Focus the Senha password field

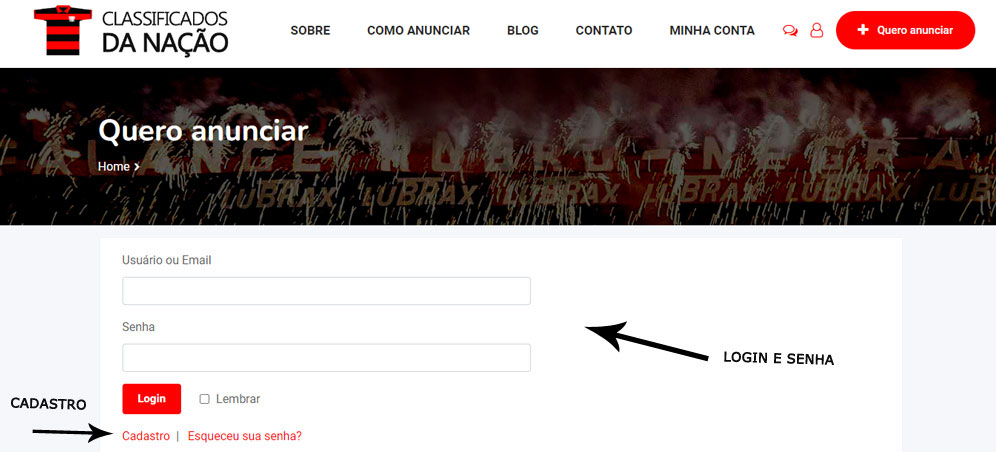(326, 357)
